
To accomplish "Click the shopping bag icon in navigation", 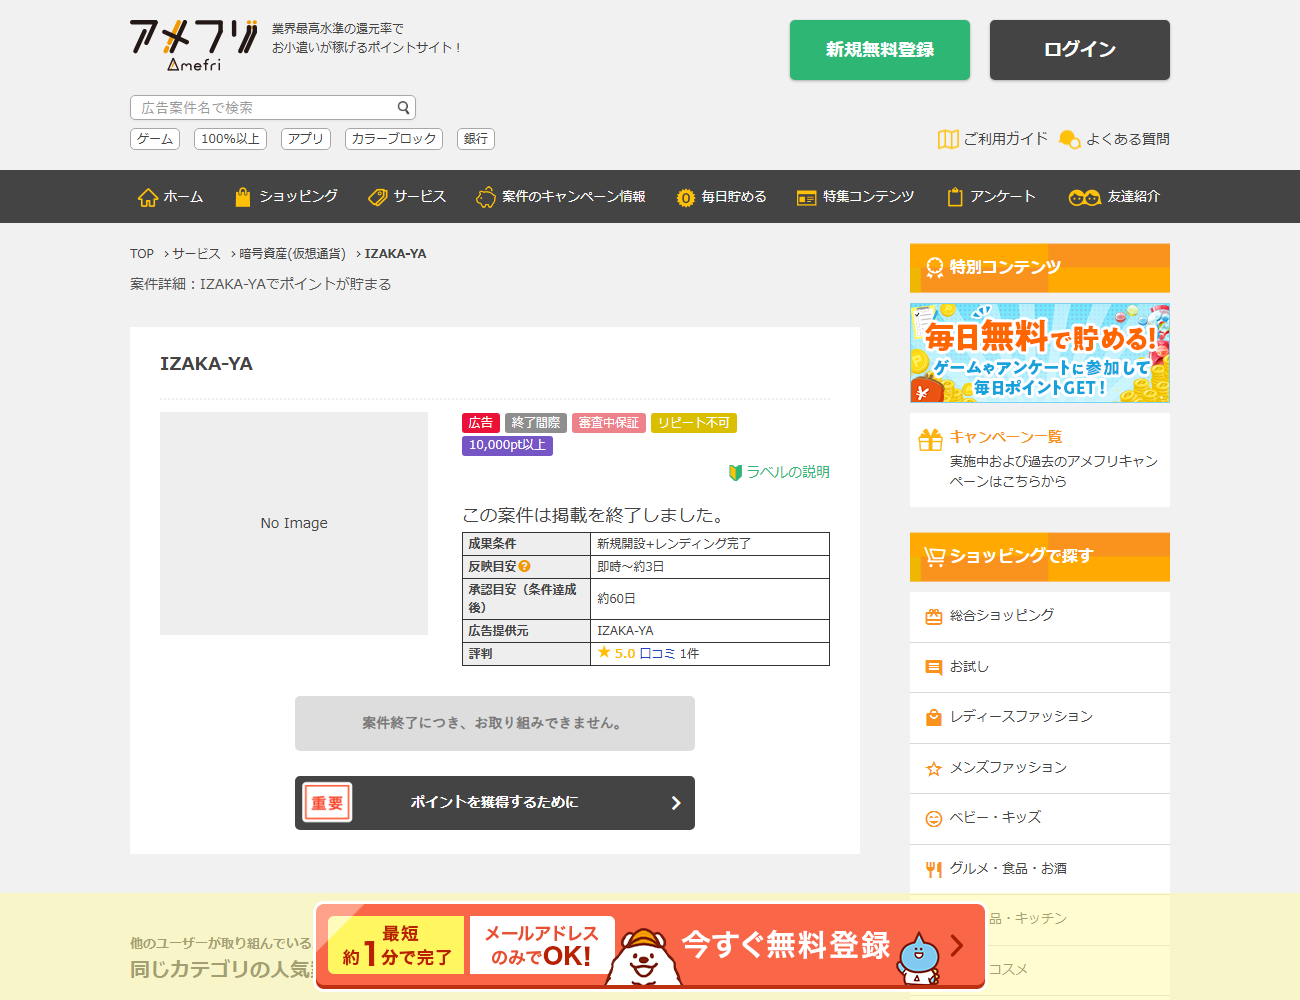I will [x=242, y=197].
